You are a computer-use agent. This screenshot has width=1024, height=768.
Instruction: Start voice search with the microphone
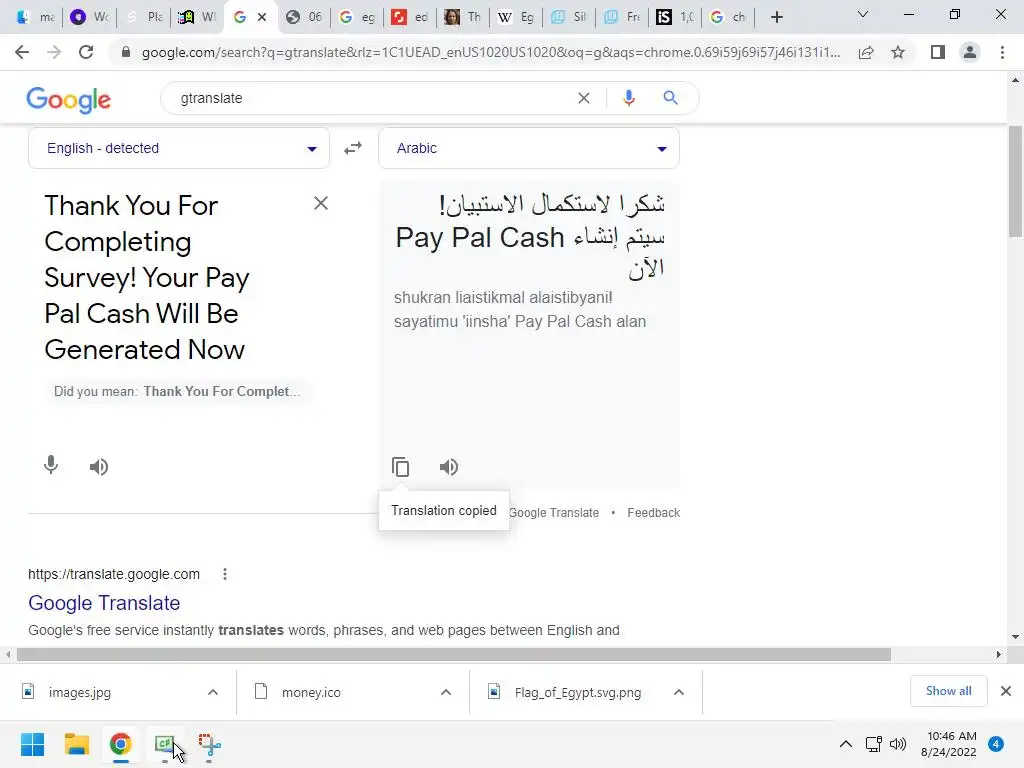628,98
